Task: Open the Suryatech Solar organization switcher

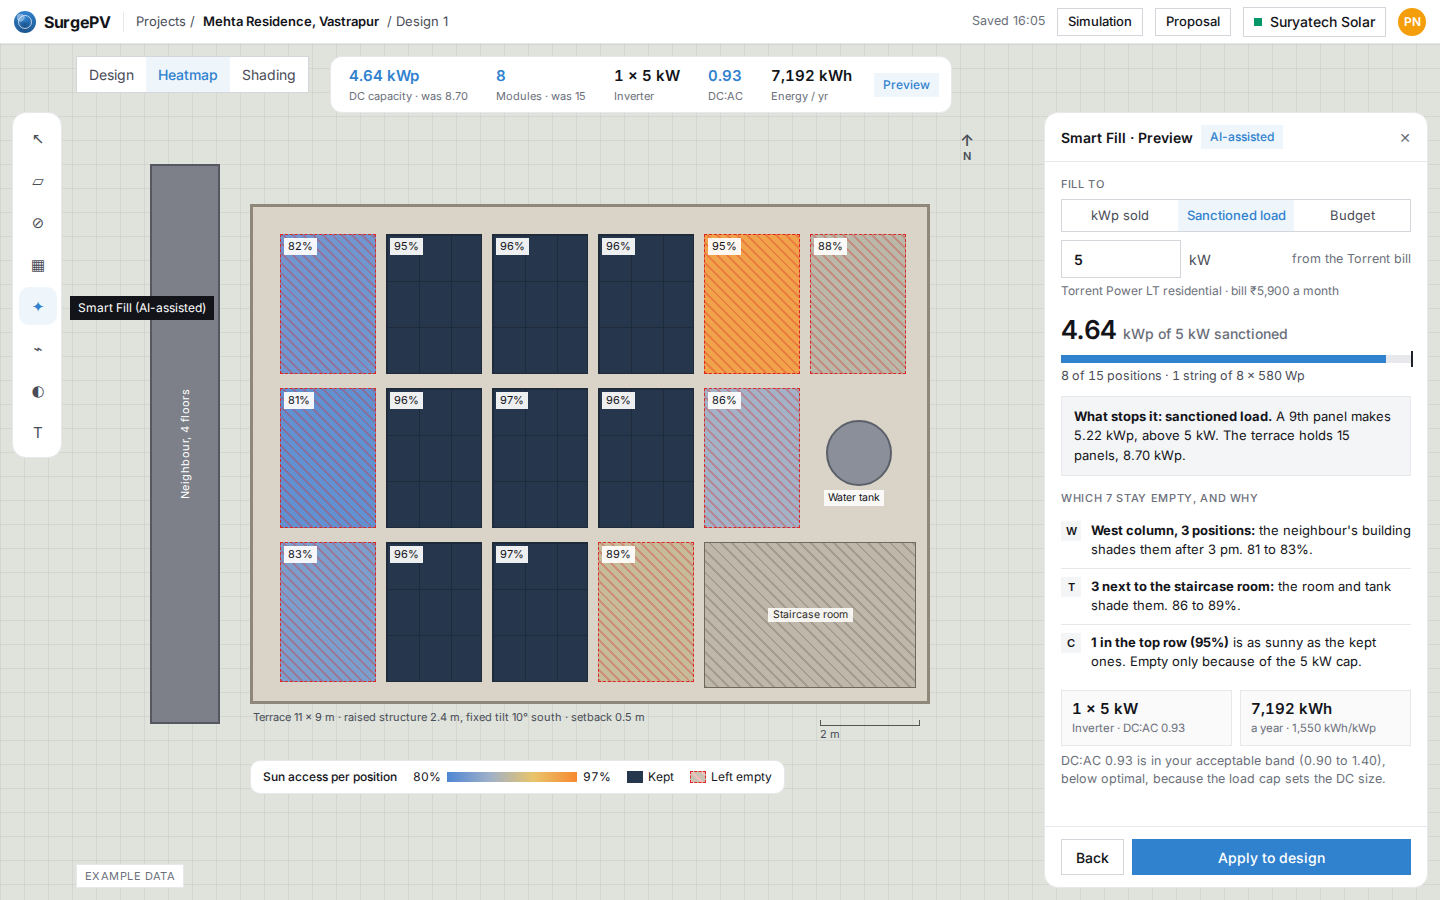Action: [x=1314, y=22]
